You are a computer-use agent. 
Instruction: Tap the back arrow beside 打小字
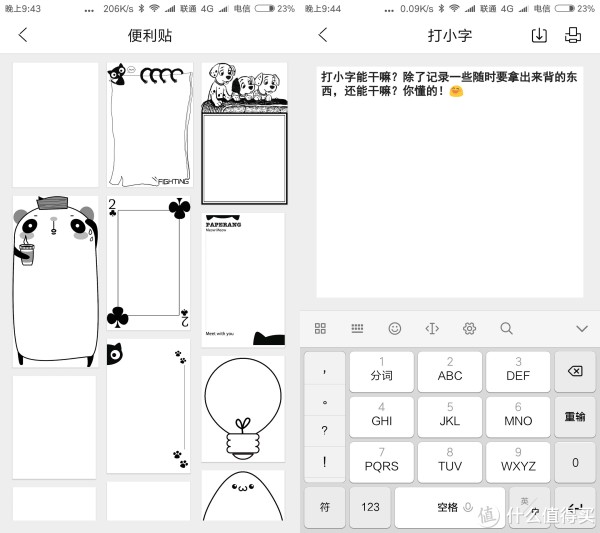323,35
